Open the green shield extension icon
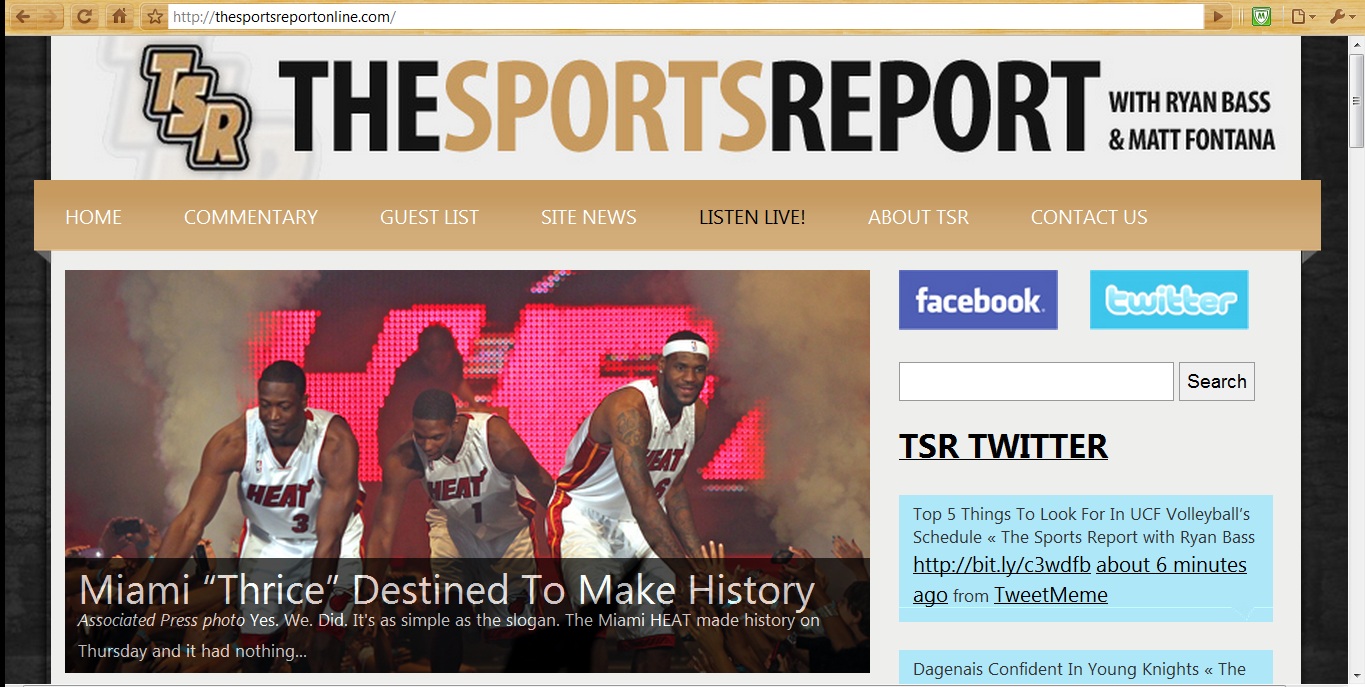 [1261, 16]
